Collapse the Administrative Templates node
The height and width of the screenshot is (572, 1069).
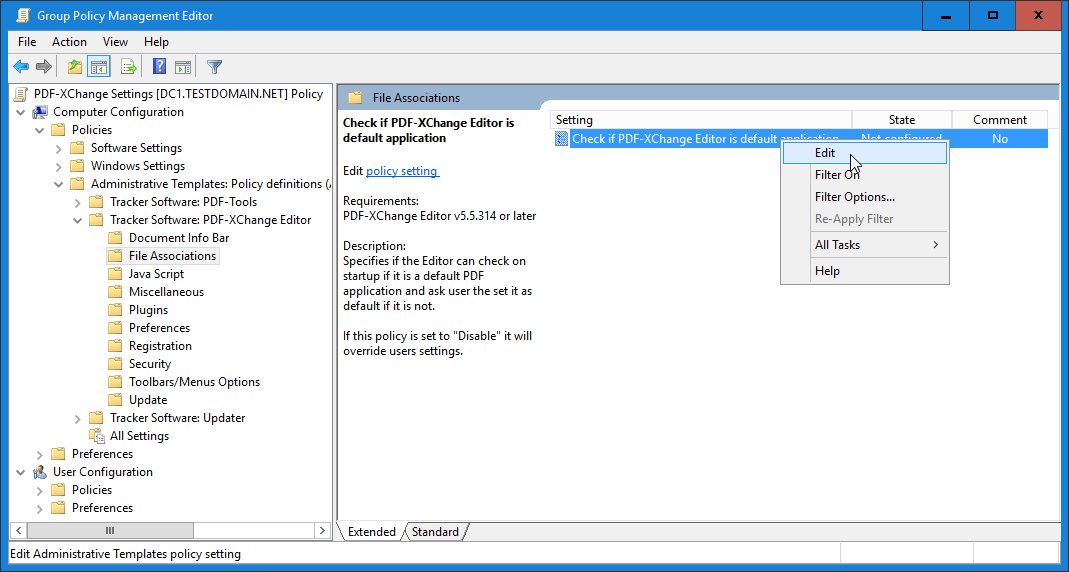pos(59,184)
